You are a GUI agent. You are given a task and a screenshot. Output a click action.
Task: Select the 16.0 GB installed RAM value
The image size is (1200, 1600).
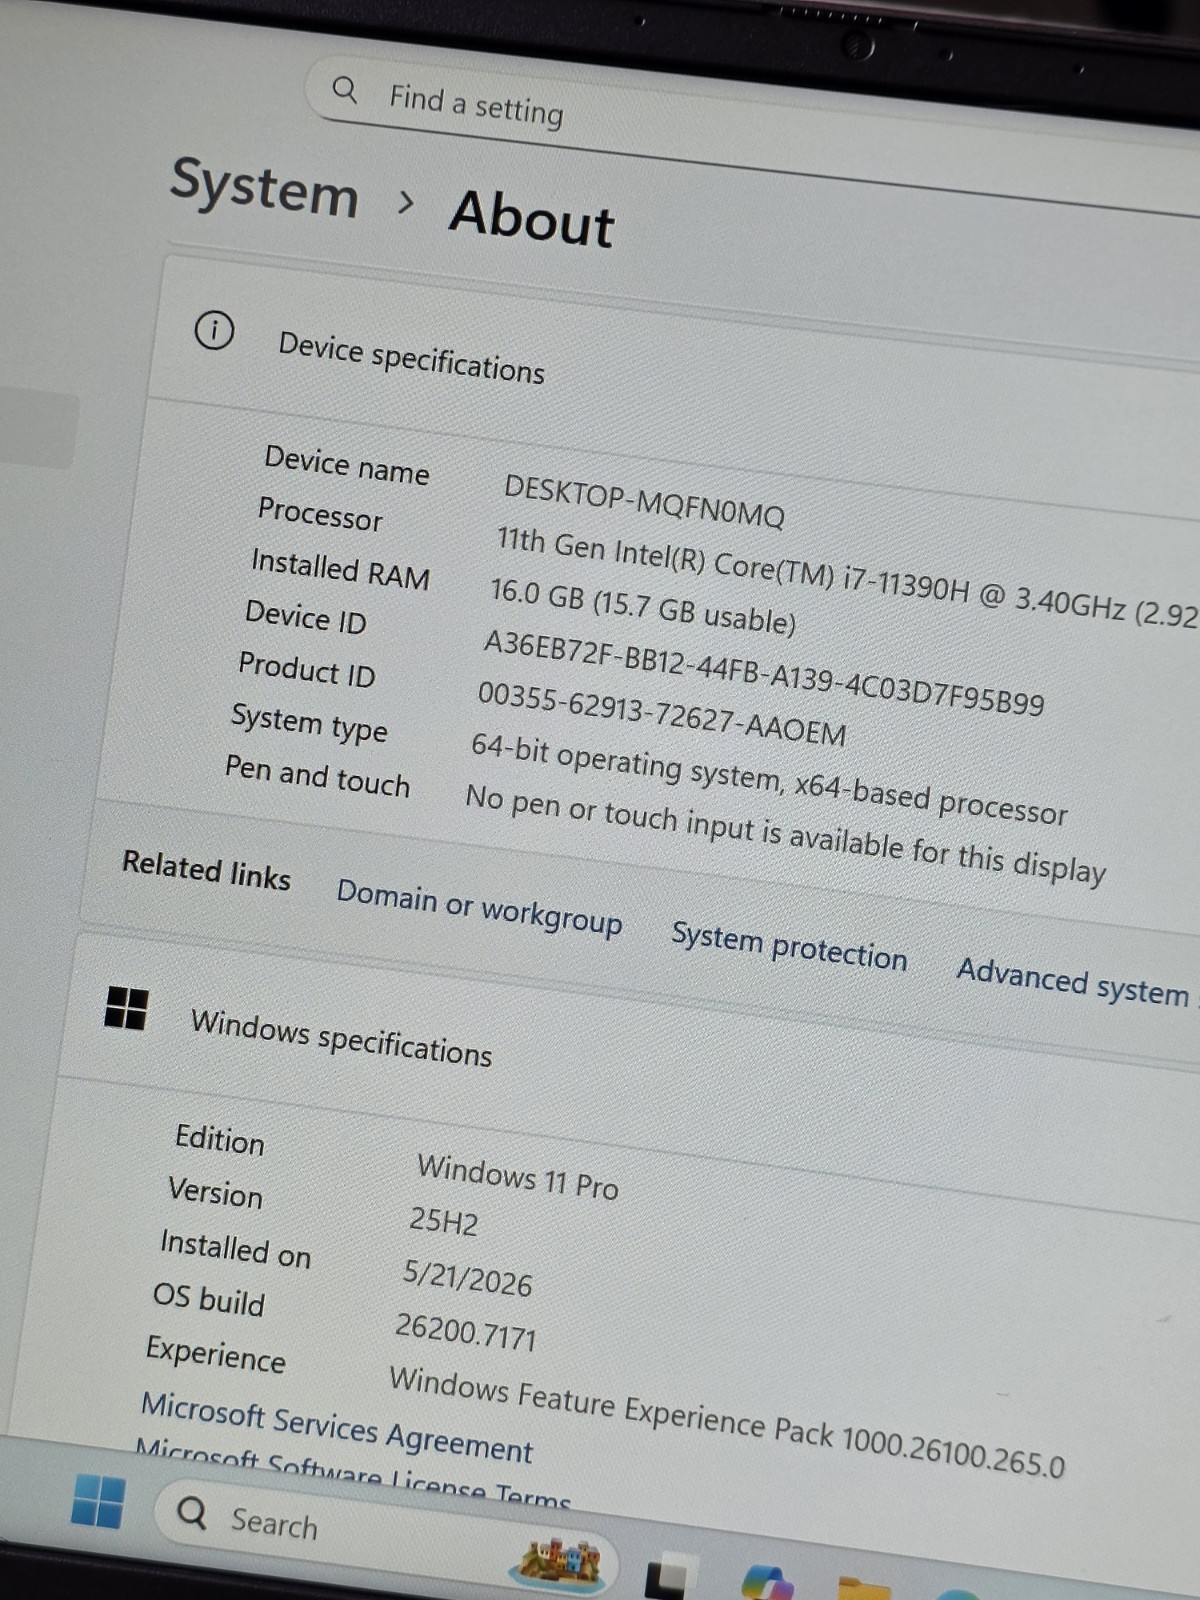[x=643, y=606]
